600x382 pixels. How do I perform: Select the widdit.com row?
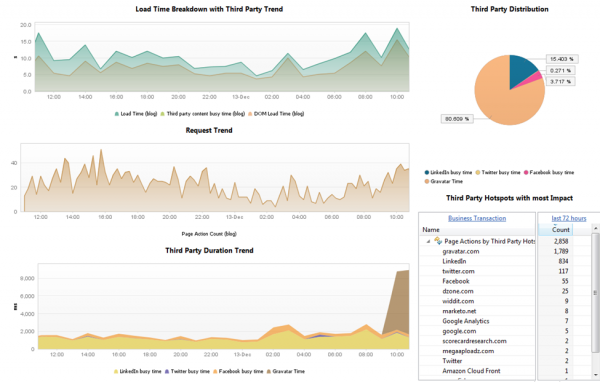point(477,301)
